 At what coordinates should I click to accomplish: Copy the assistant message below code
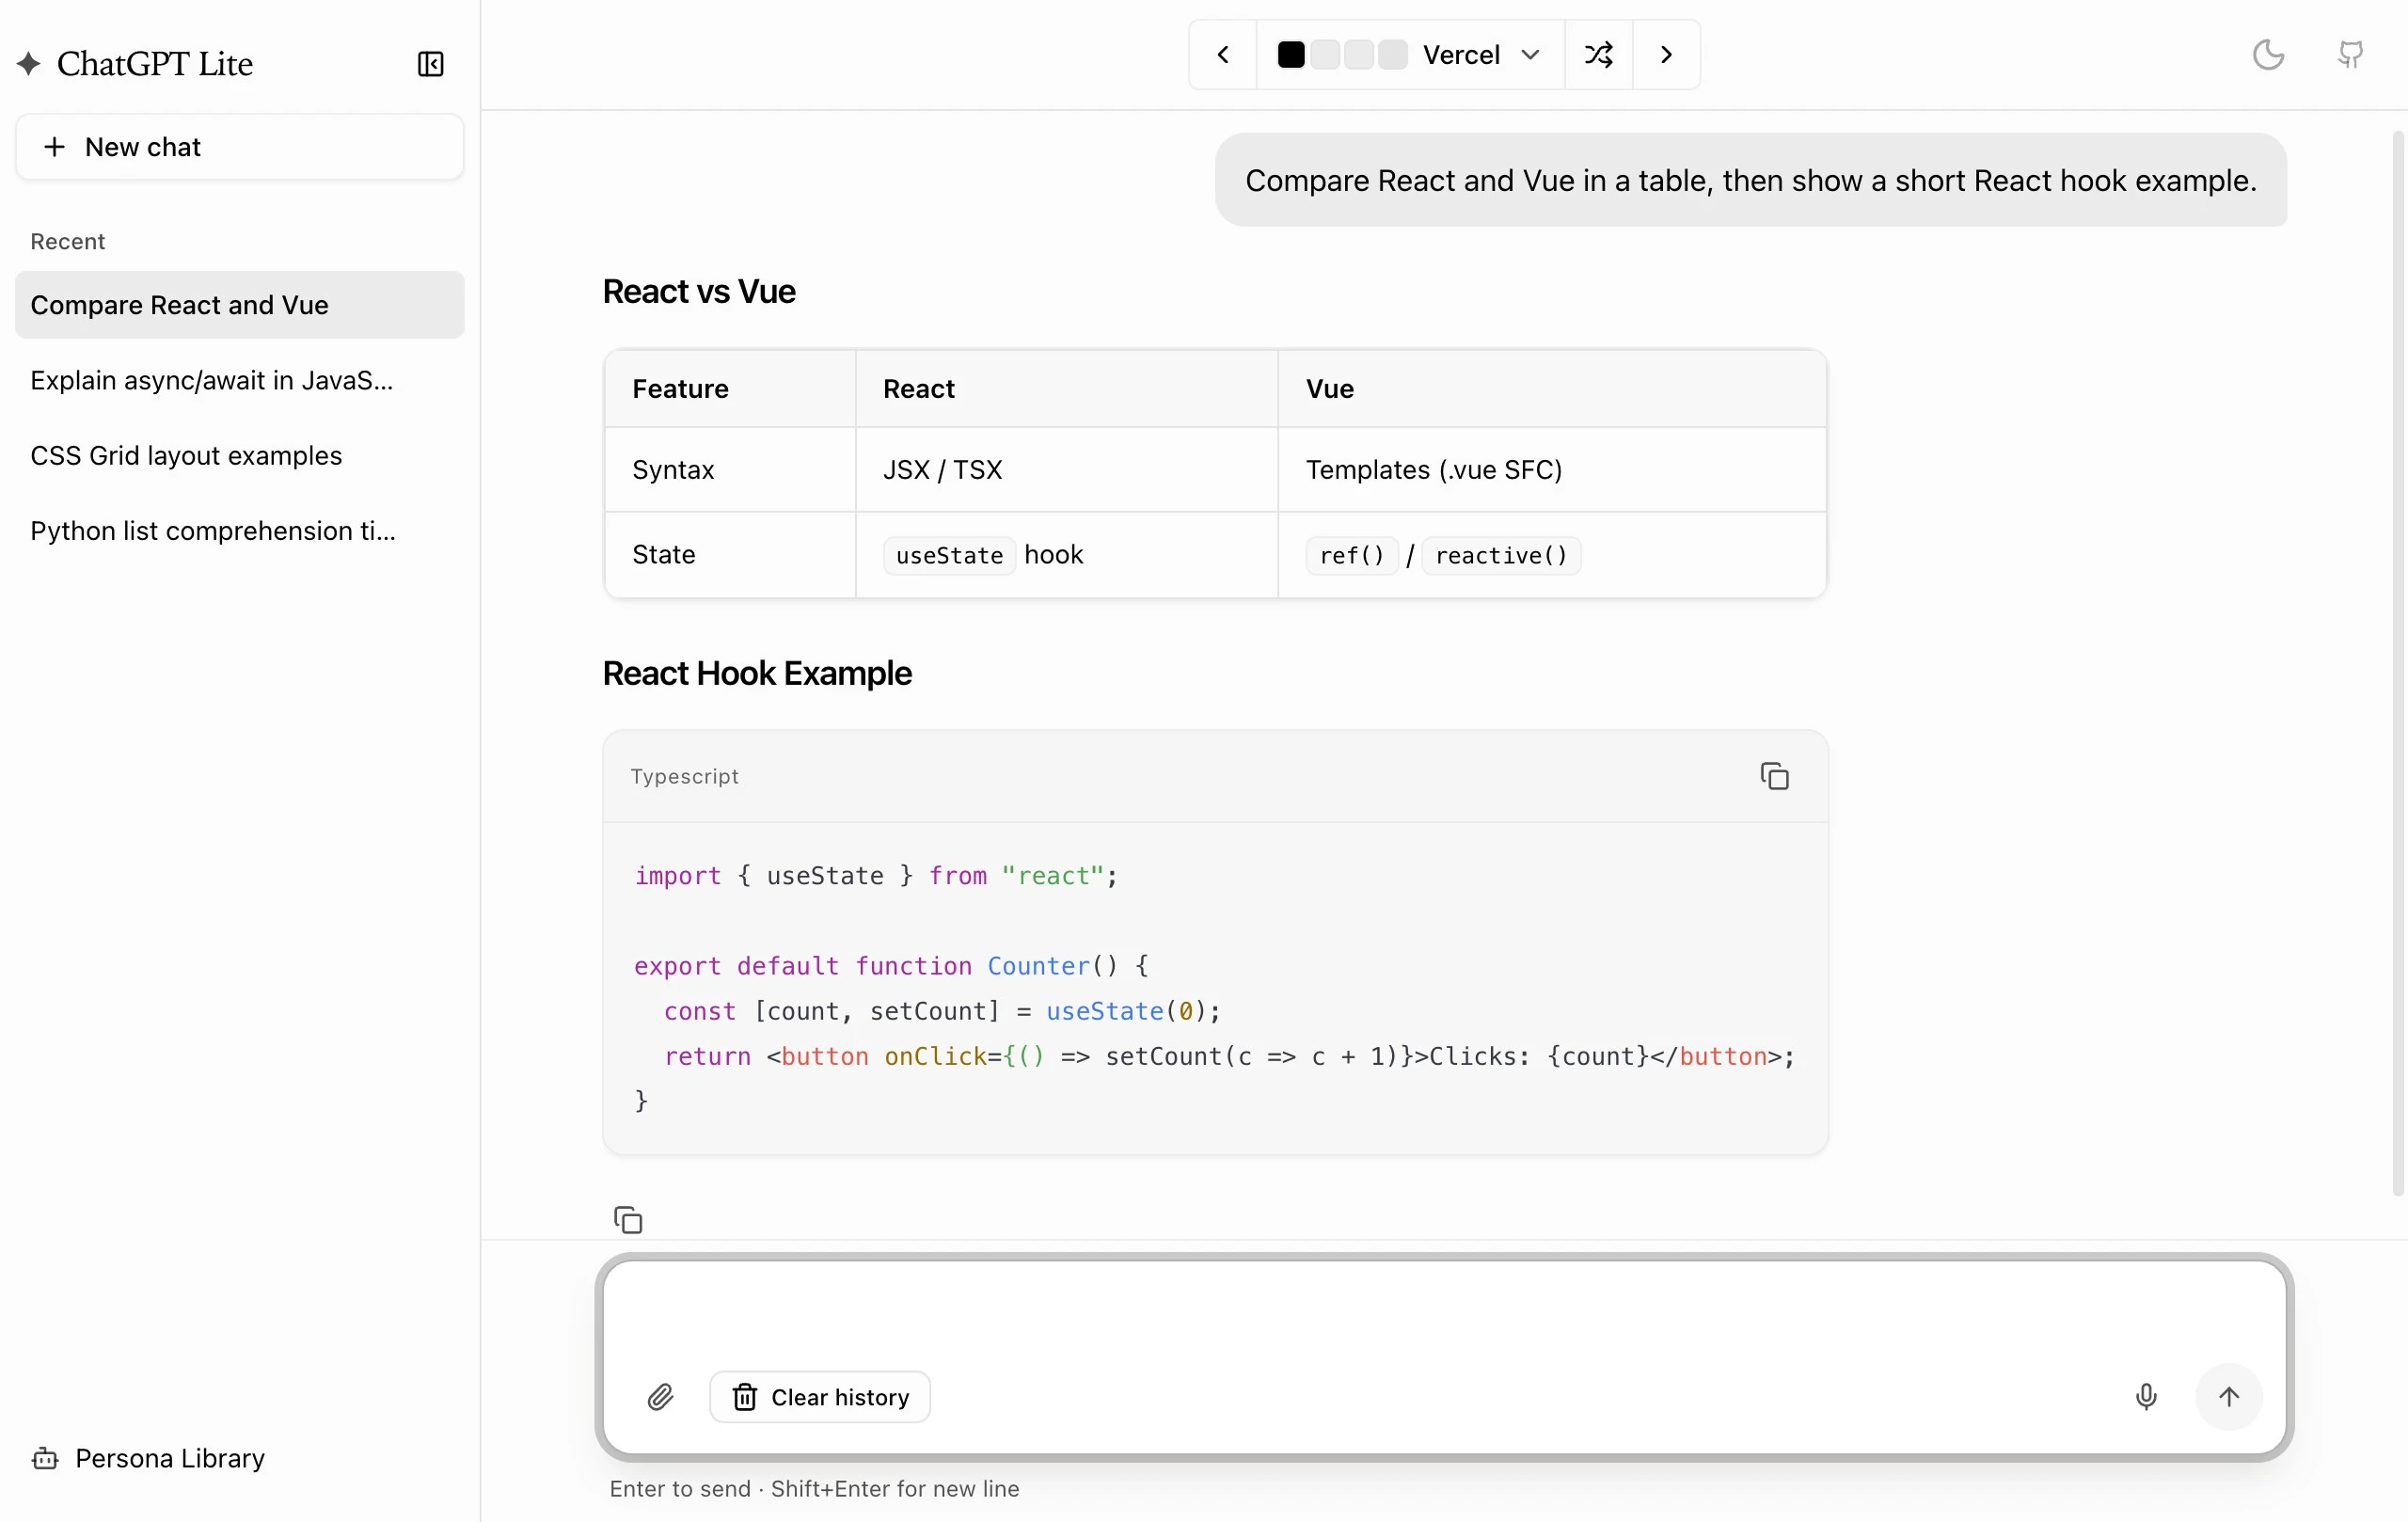[x=628, y=1220]
